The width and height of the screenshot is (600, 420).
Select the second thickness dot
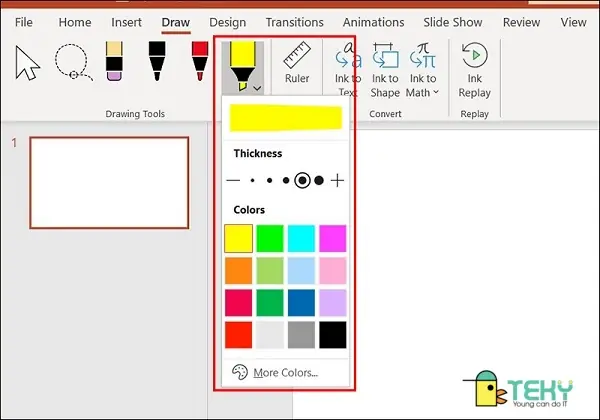pos(269,180)
